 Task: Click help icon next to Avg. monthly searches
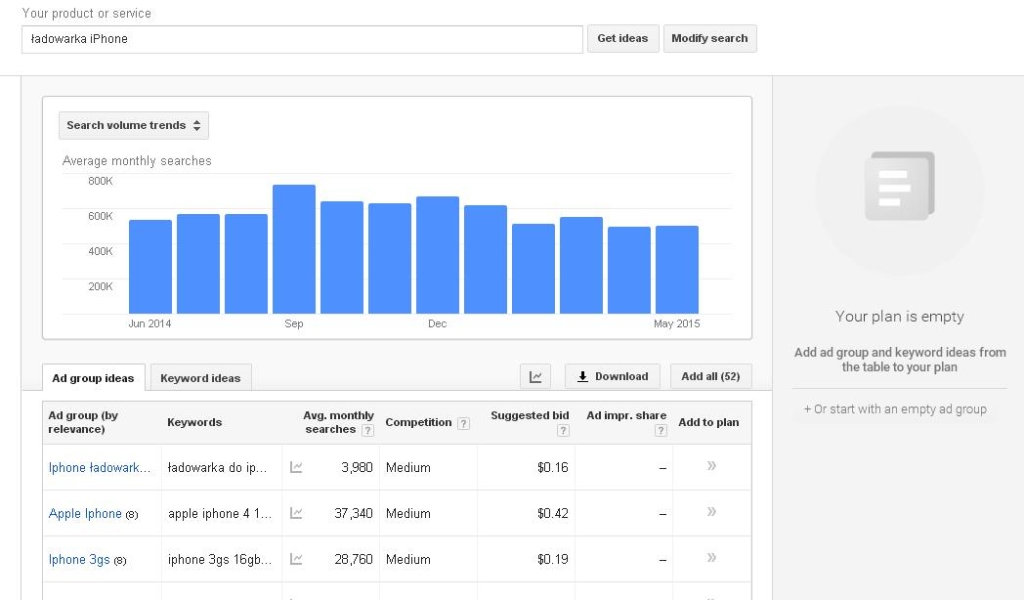(x=368, y=430)
